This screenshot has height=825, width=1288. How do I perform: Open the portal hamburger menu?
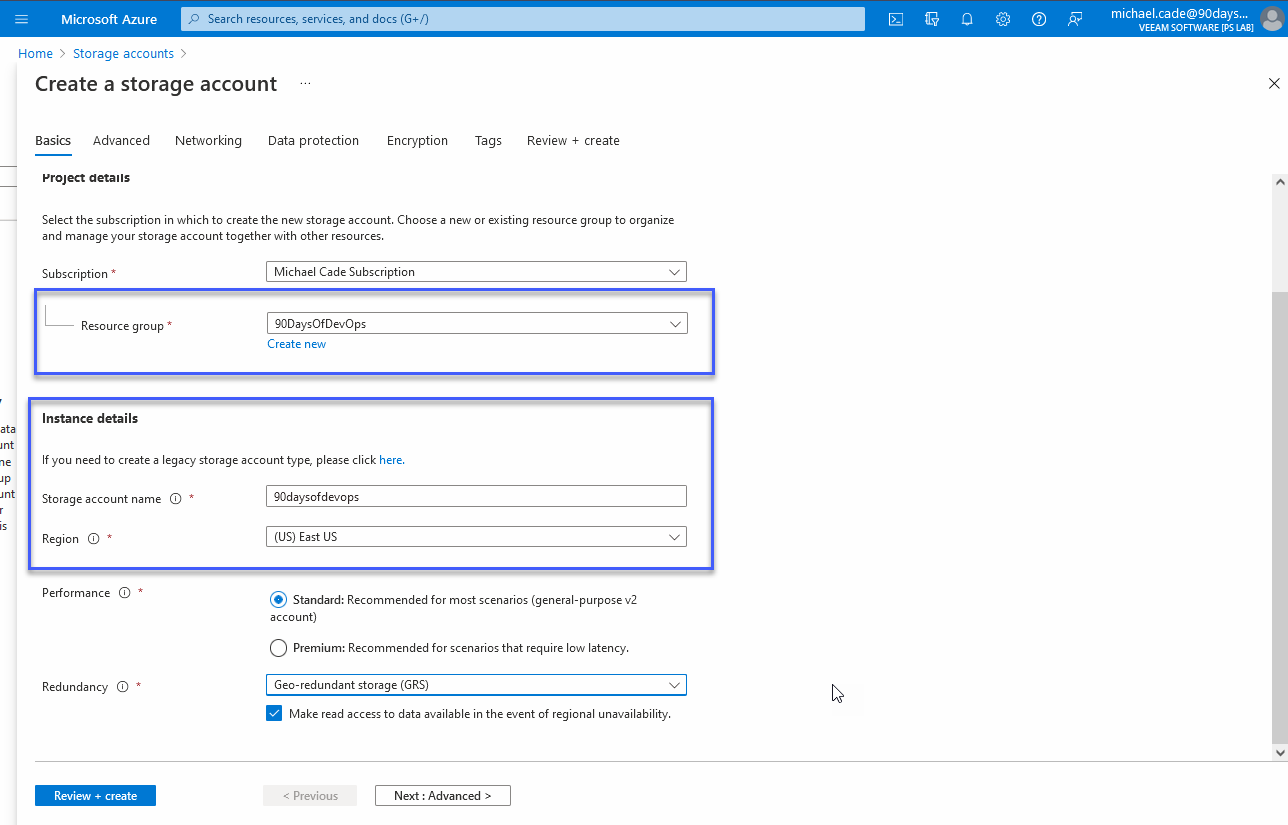(21, 18)
